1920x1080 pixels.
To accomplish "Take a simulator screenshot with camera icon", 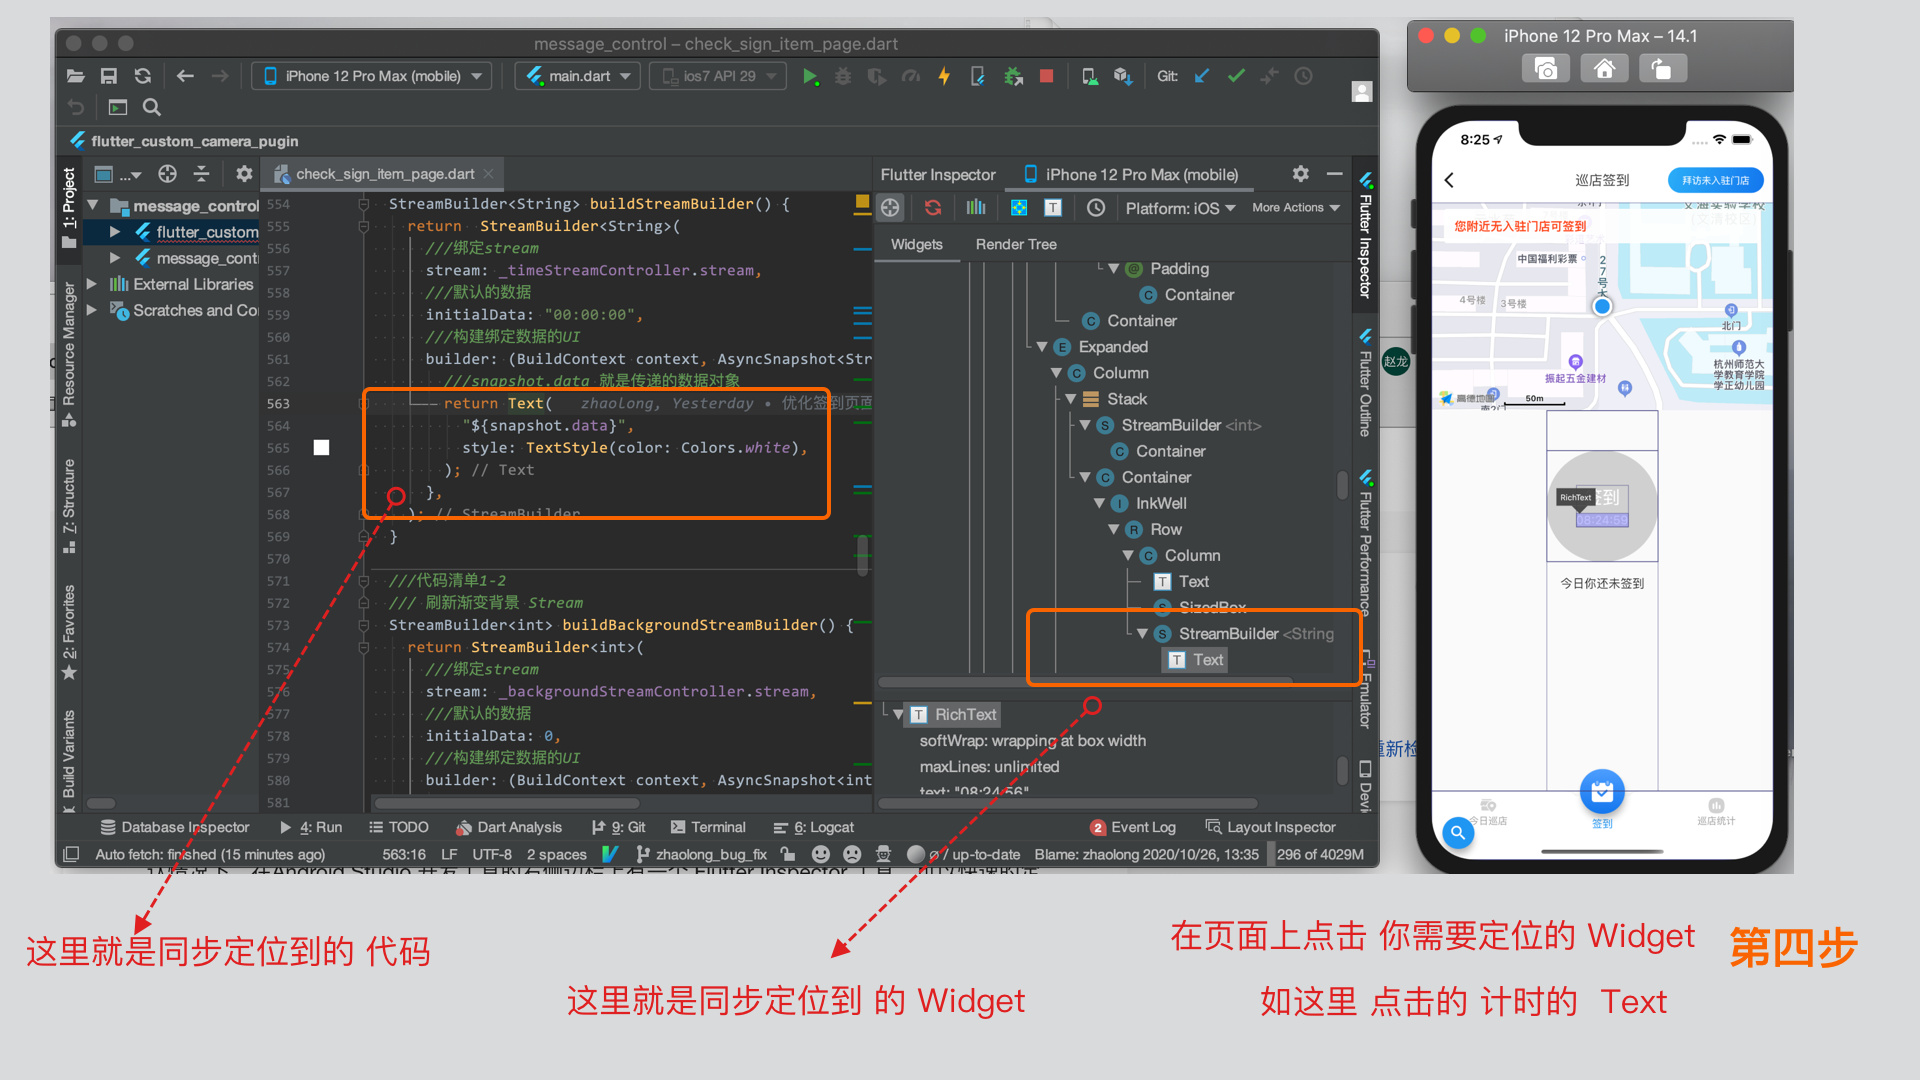I will (1545, 68).
